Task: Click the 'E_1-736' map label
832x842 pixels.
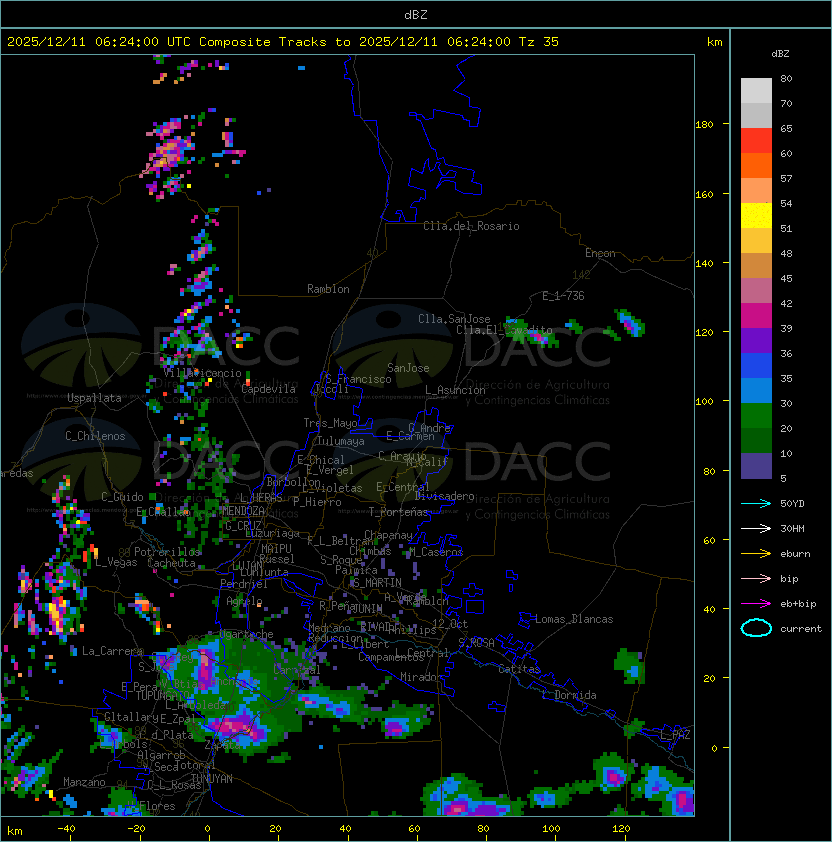Action: click(563, 296)
